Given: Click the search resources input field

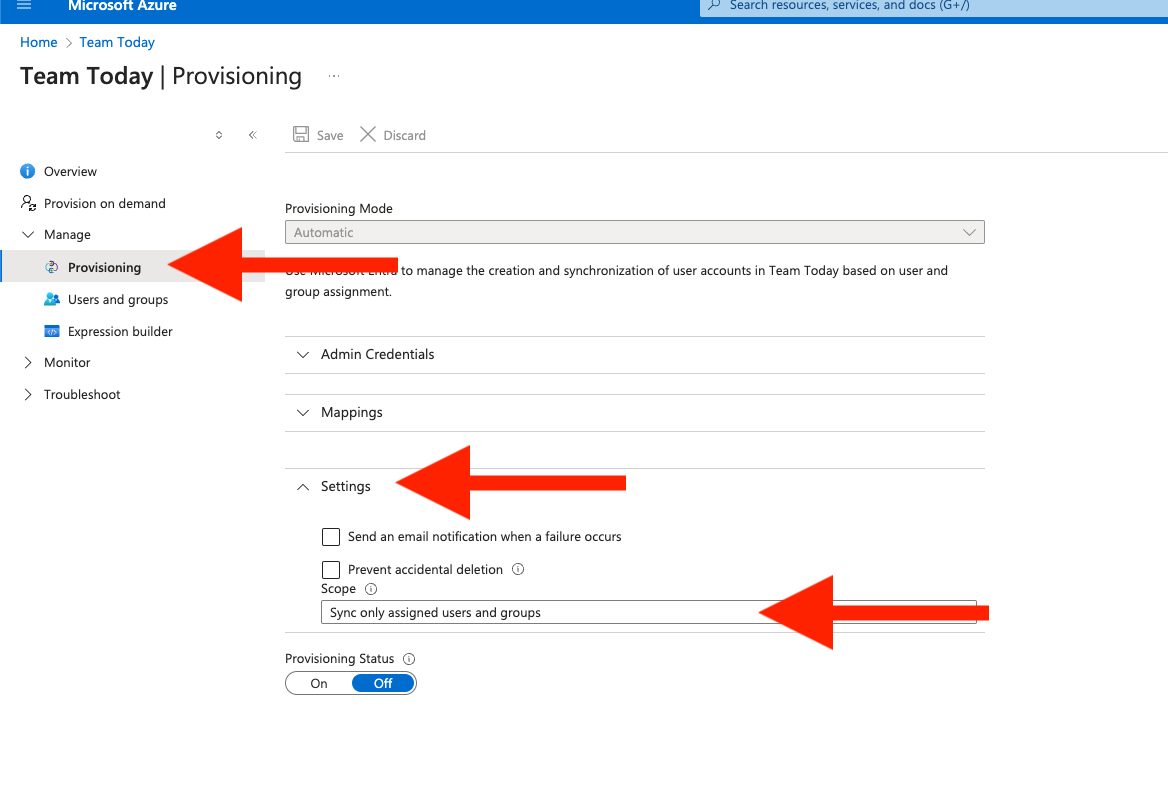Looking at the screenshot, I should coord(934,6).
